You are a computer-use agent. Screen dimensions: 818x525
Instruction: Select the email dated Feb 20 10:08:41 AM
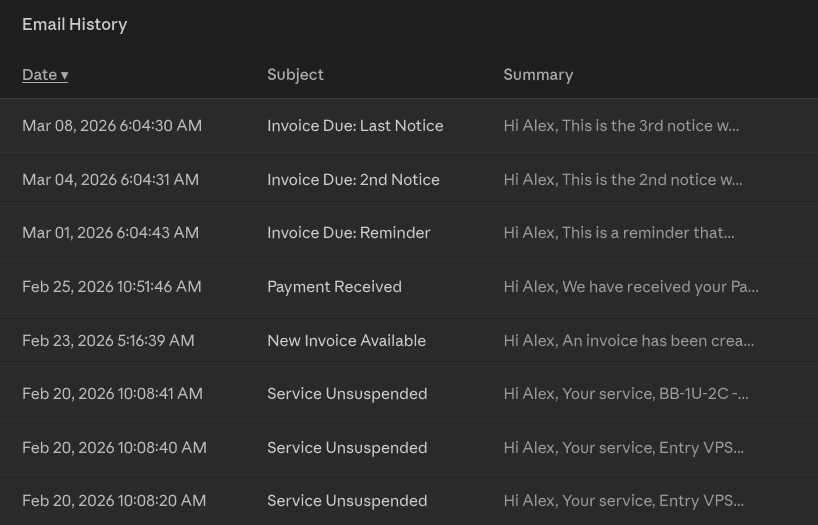112,394
